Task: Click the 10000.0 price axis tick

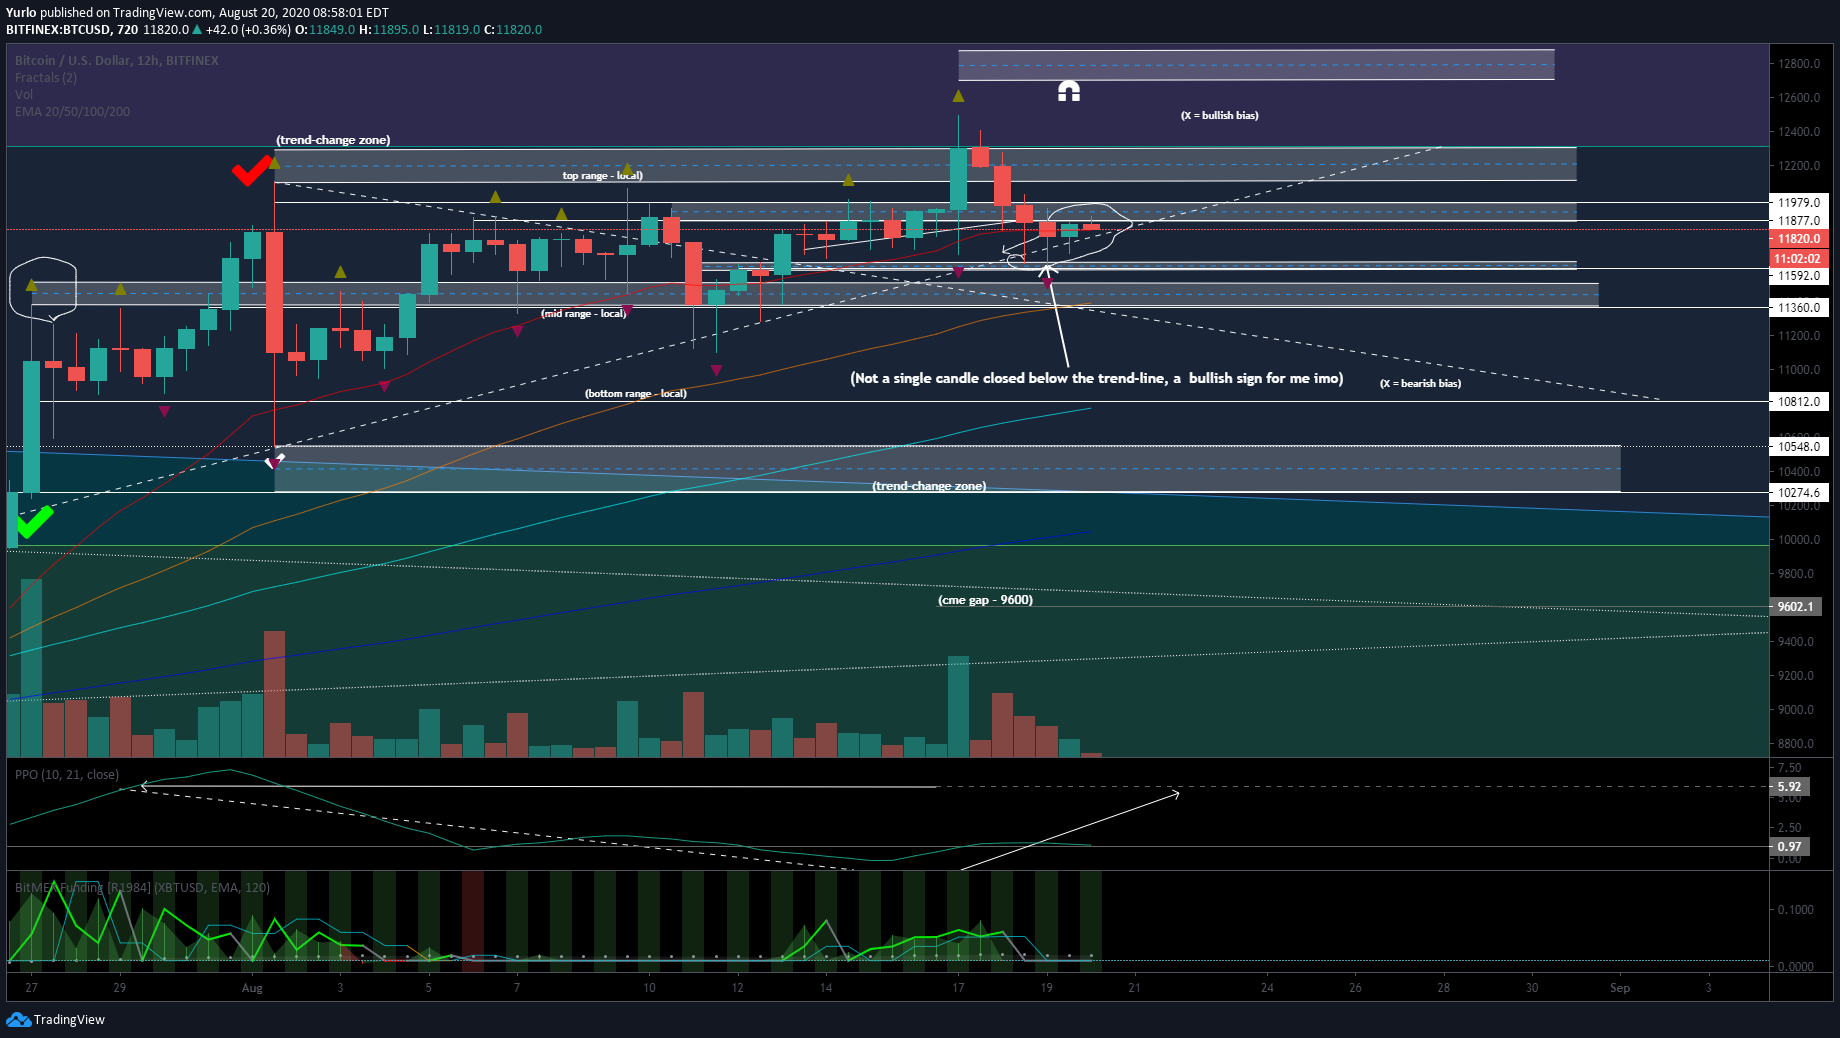Action: pos(1799,540)
